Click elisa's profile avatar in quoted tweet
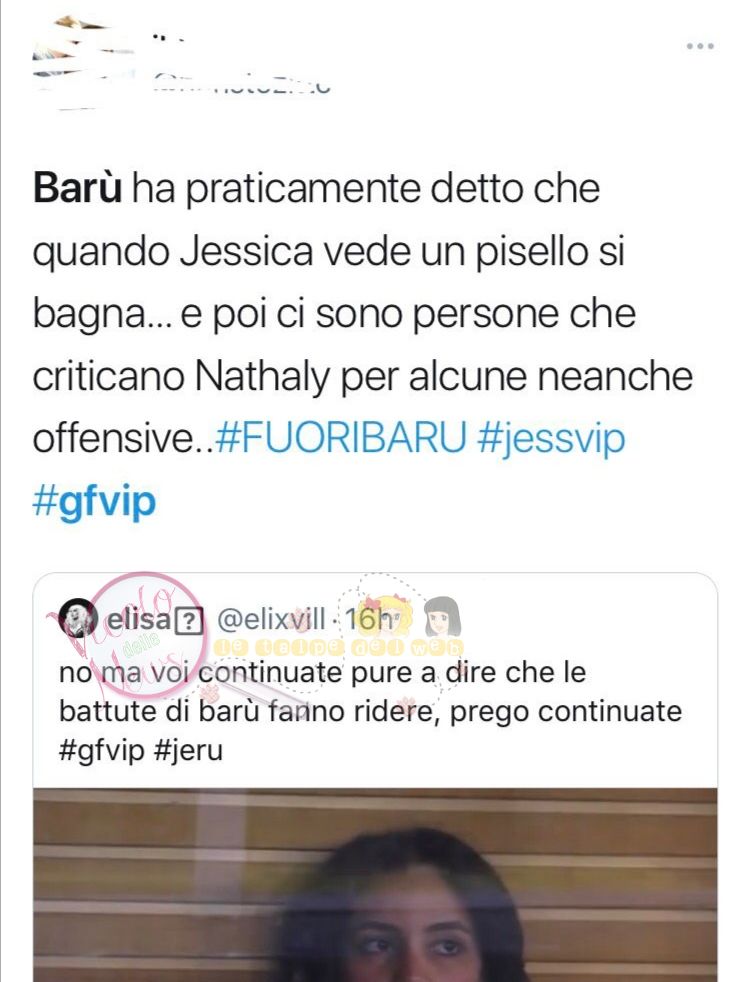This screenshot has height=982, width=750. [x=78, y=619]
